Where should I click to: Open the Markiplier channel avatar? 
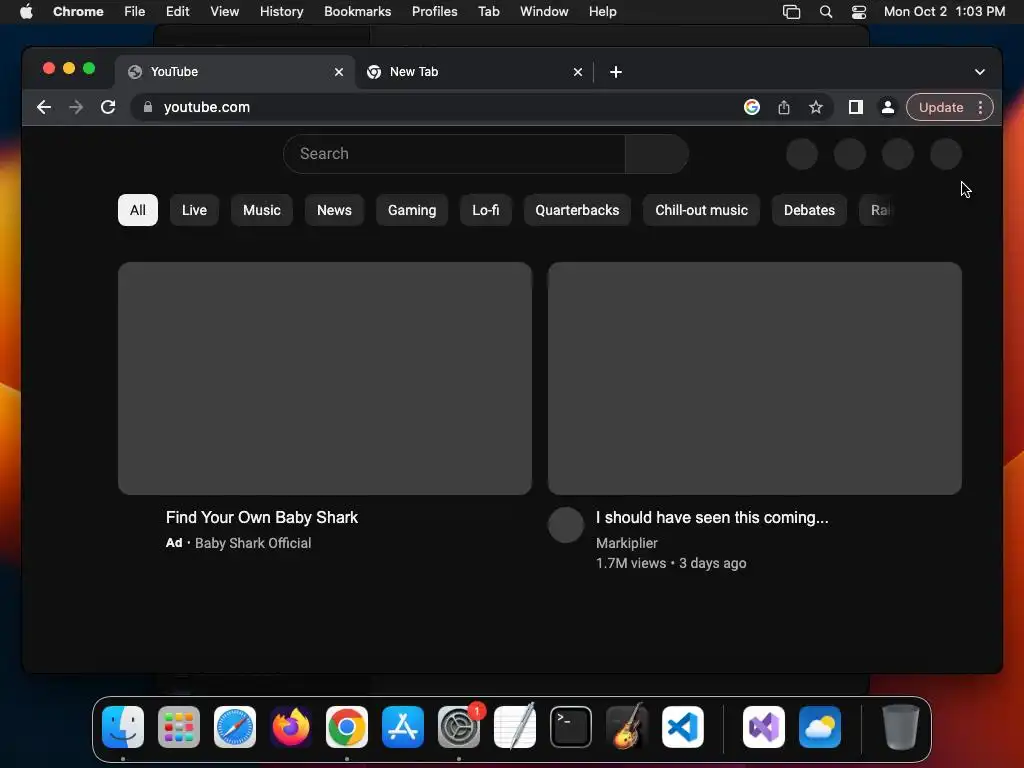pos(566,525)
